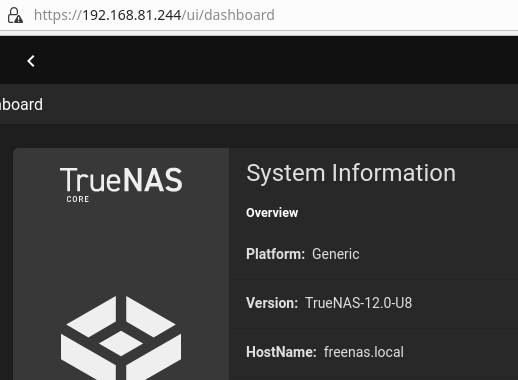Collapse the sidebar with the left chevron
Viewport: 518px width, 380px height.
tap(31, 61)
